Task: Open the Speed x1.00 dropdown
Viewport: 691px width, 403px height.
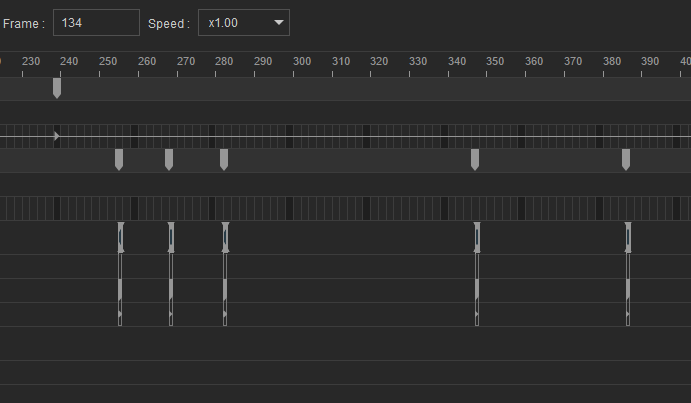Action: coord(244,22)
